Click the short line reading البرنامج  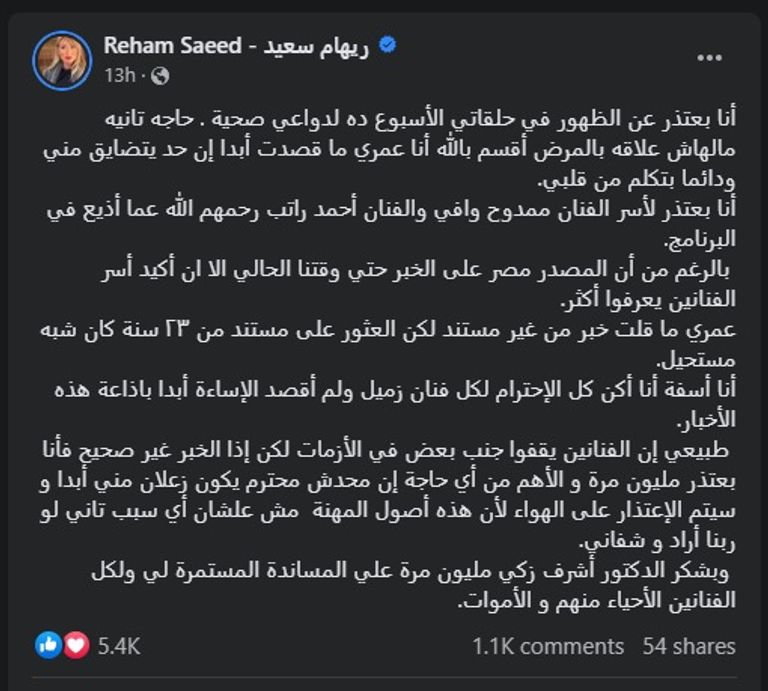pyautogui.click(x=698, y=240)
